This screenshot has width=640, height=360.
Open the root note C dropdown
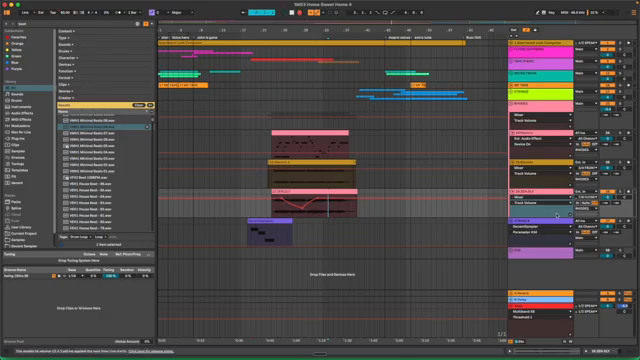162,13
